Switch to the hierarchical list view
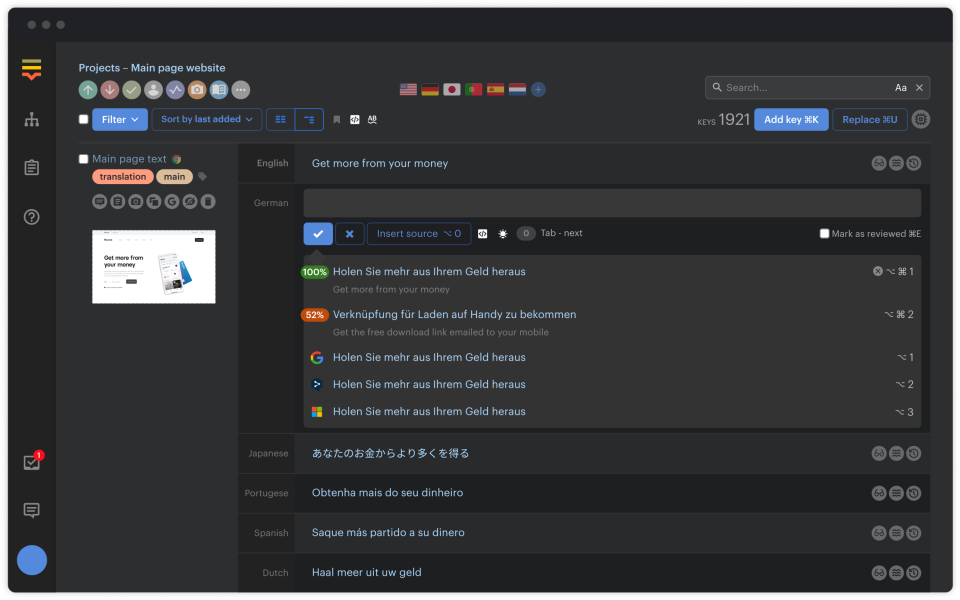Image resolution: width=960 pixels, height=600 pixels. pos(309,119)
